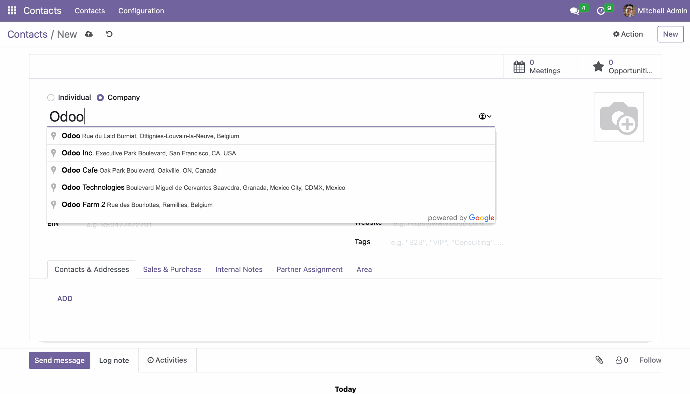This screenshot has height=394, width=690.
Task: Show followers count user icon
Action: coord(622,360)
